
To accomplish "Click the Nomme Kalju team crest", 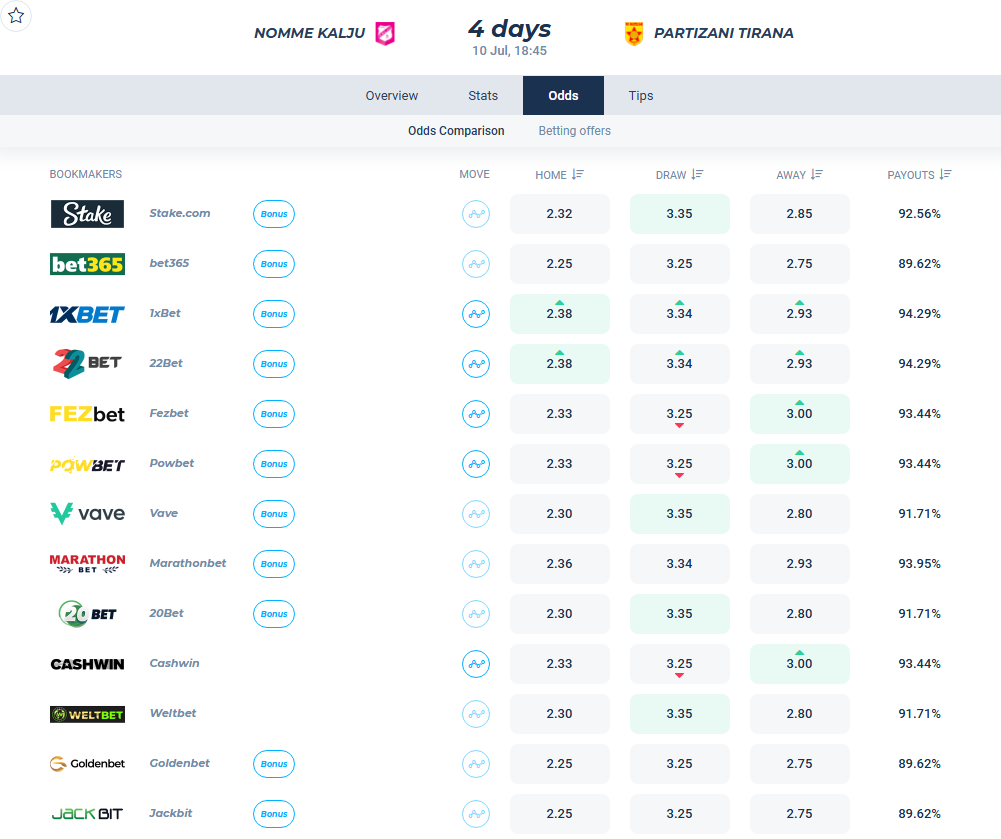I will (384, 33).
